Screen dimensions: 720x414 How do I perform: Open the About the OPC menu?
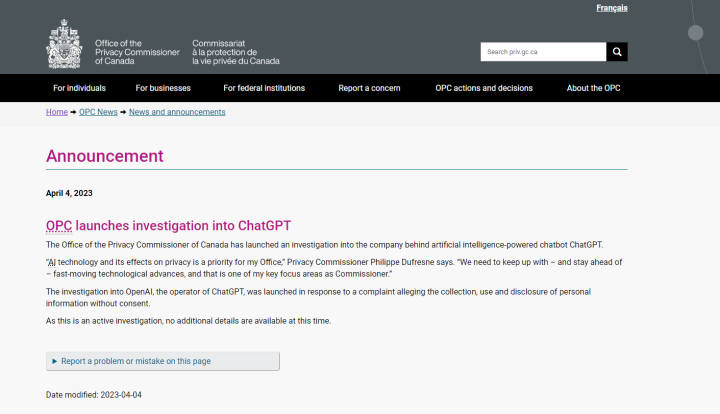593,88
